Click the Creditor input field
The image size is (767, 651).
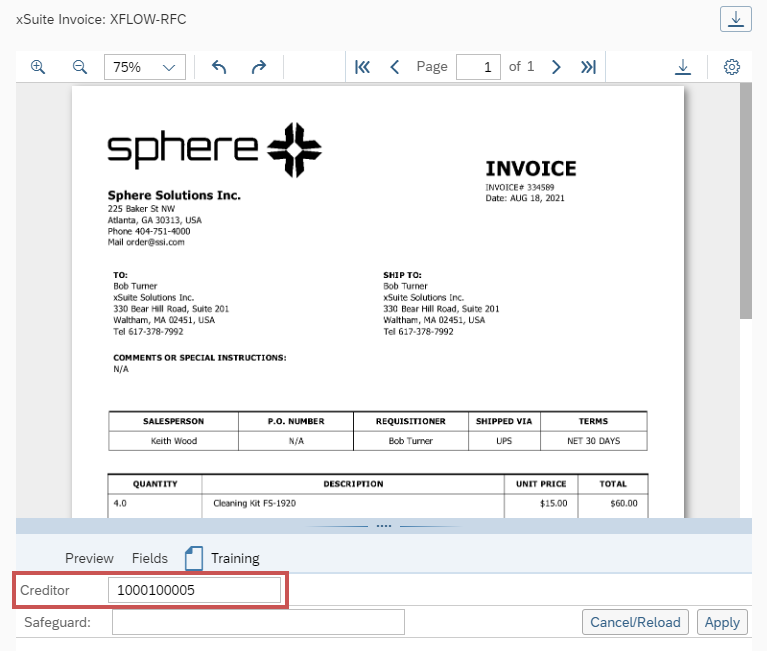coord(194,590)
